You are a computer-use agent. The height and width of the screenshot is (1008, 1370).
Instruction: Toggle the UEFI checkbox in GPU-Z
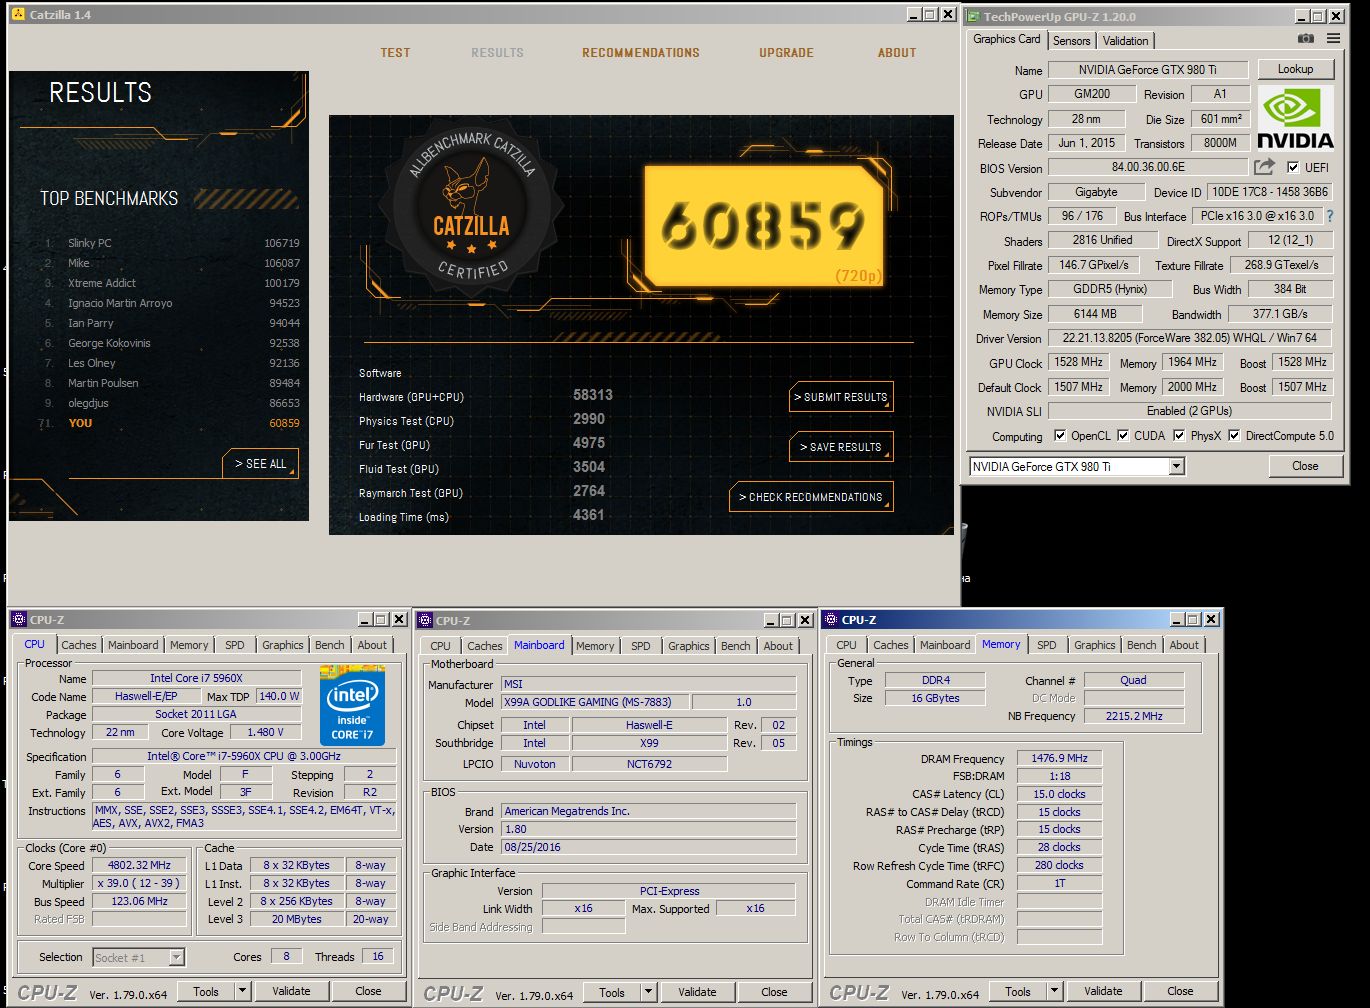pyautogui.click(x=1293, y=168)
